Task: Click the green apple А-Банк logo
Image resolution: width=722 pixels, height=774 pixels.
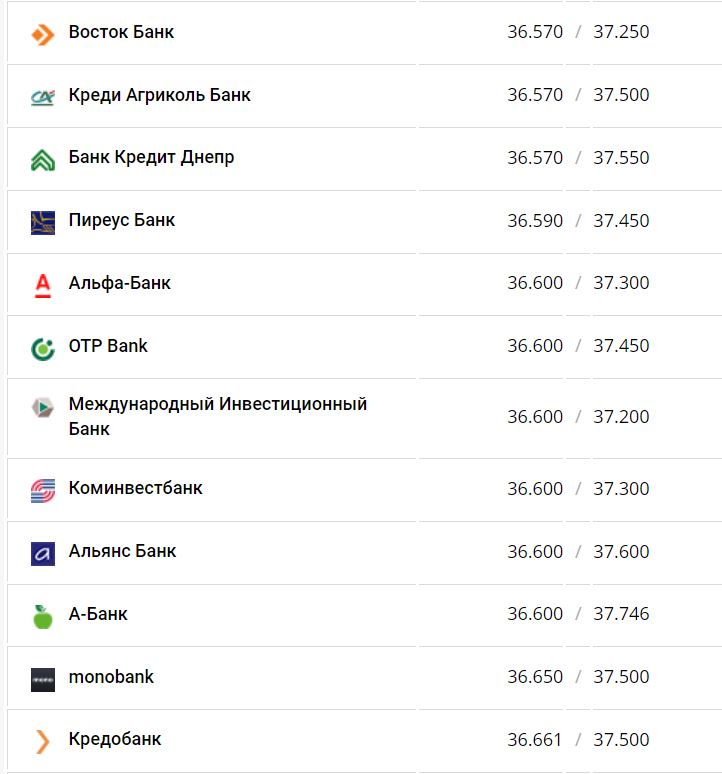Action: [42, 617]
